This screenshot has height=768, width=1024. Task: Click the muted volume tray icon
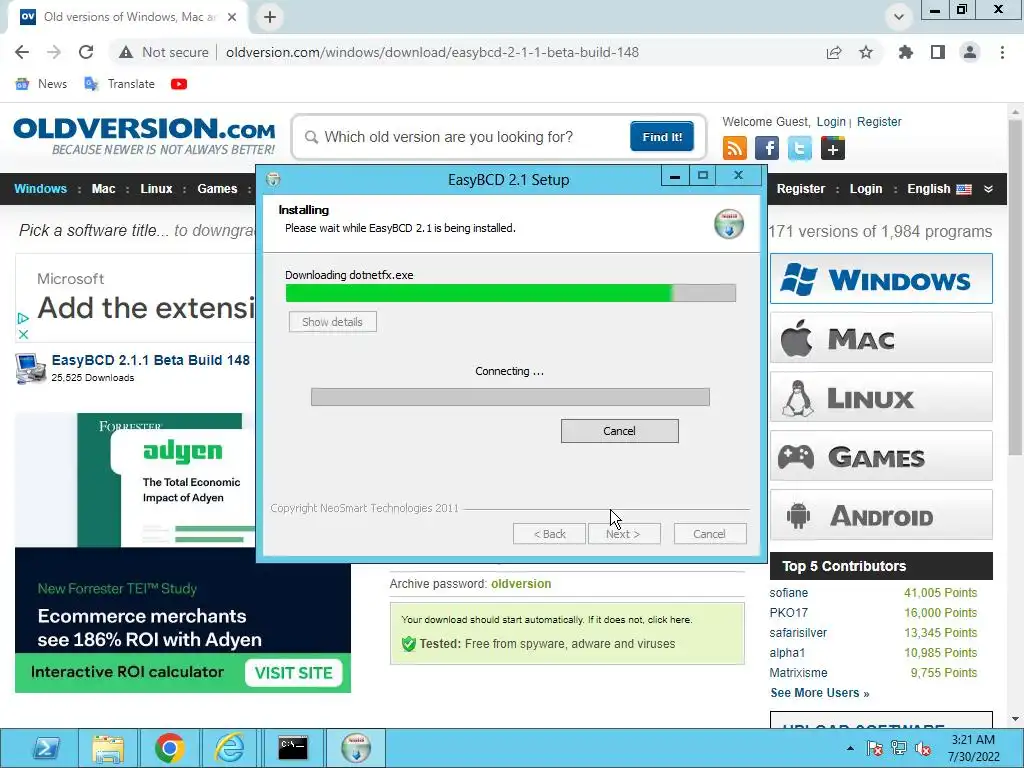pos(923,748)
